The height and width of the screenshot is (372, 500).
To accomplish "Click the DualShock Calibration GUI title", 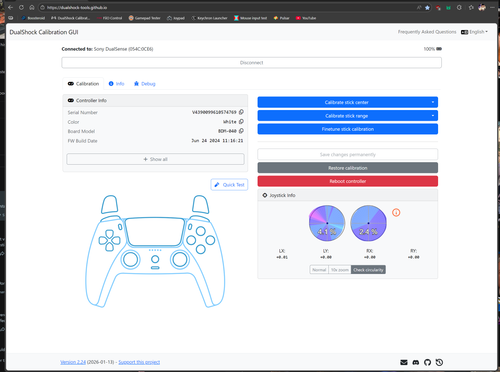I will tap(44, 32).
